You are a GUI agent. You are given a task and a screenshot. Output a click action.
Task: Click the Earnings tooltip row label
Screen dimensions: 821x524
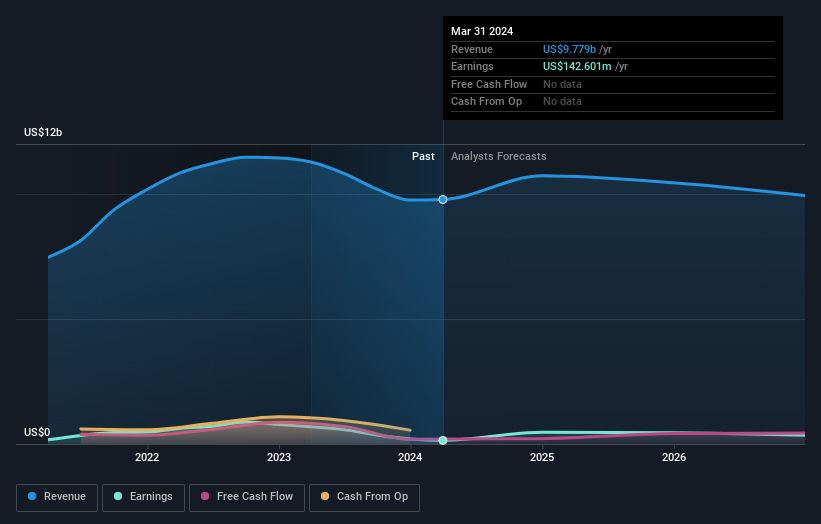pos(472,66)
